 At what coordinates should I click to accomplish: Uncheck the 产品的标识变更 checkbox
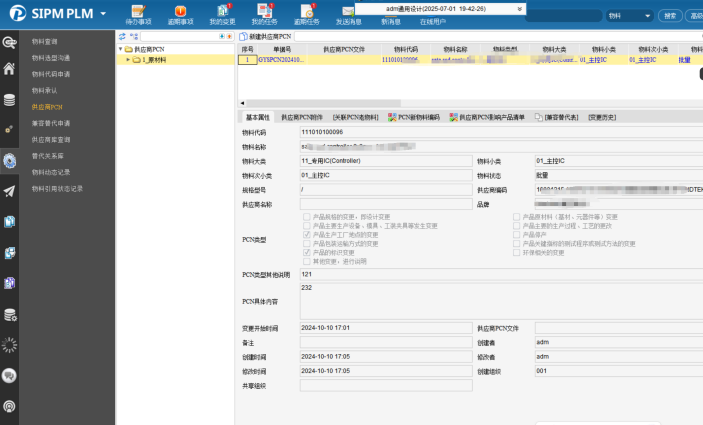coord(305,252)
